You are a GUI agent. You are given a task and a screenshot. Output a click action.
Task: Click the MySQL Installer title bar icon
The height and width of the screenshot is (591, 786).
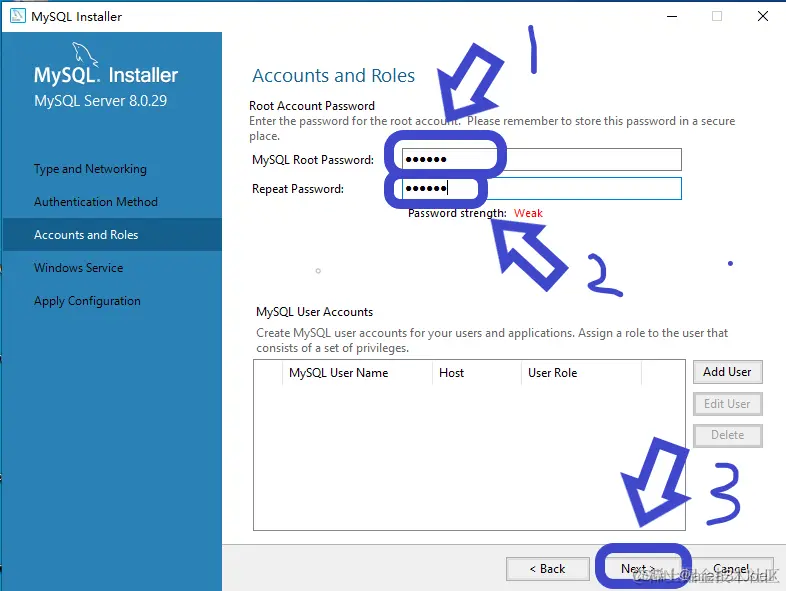coord(18,16)
